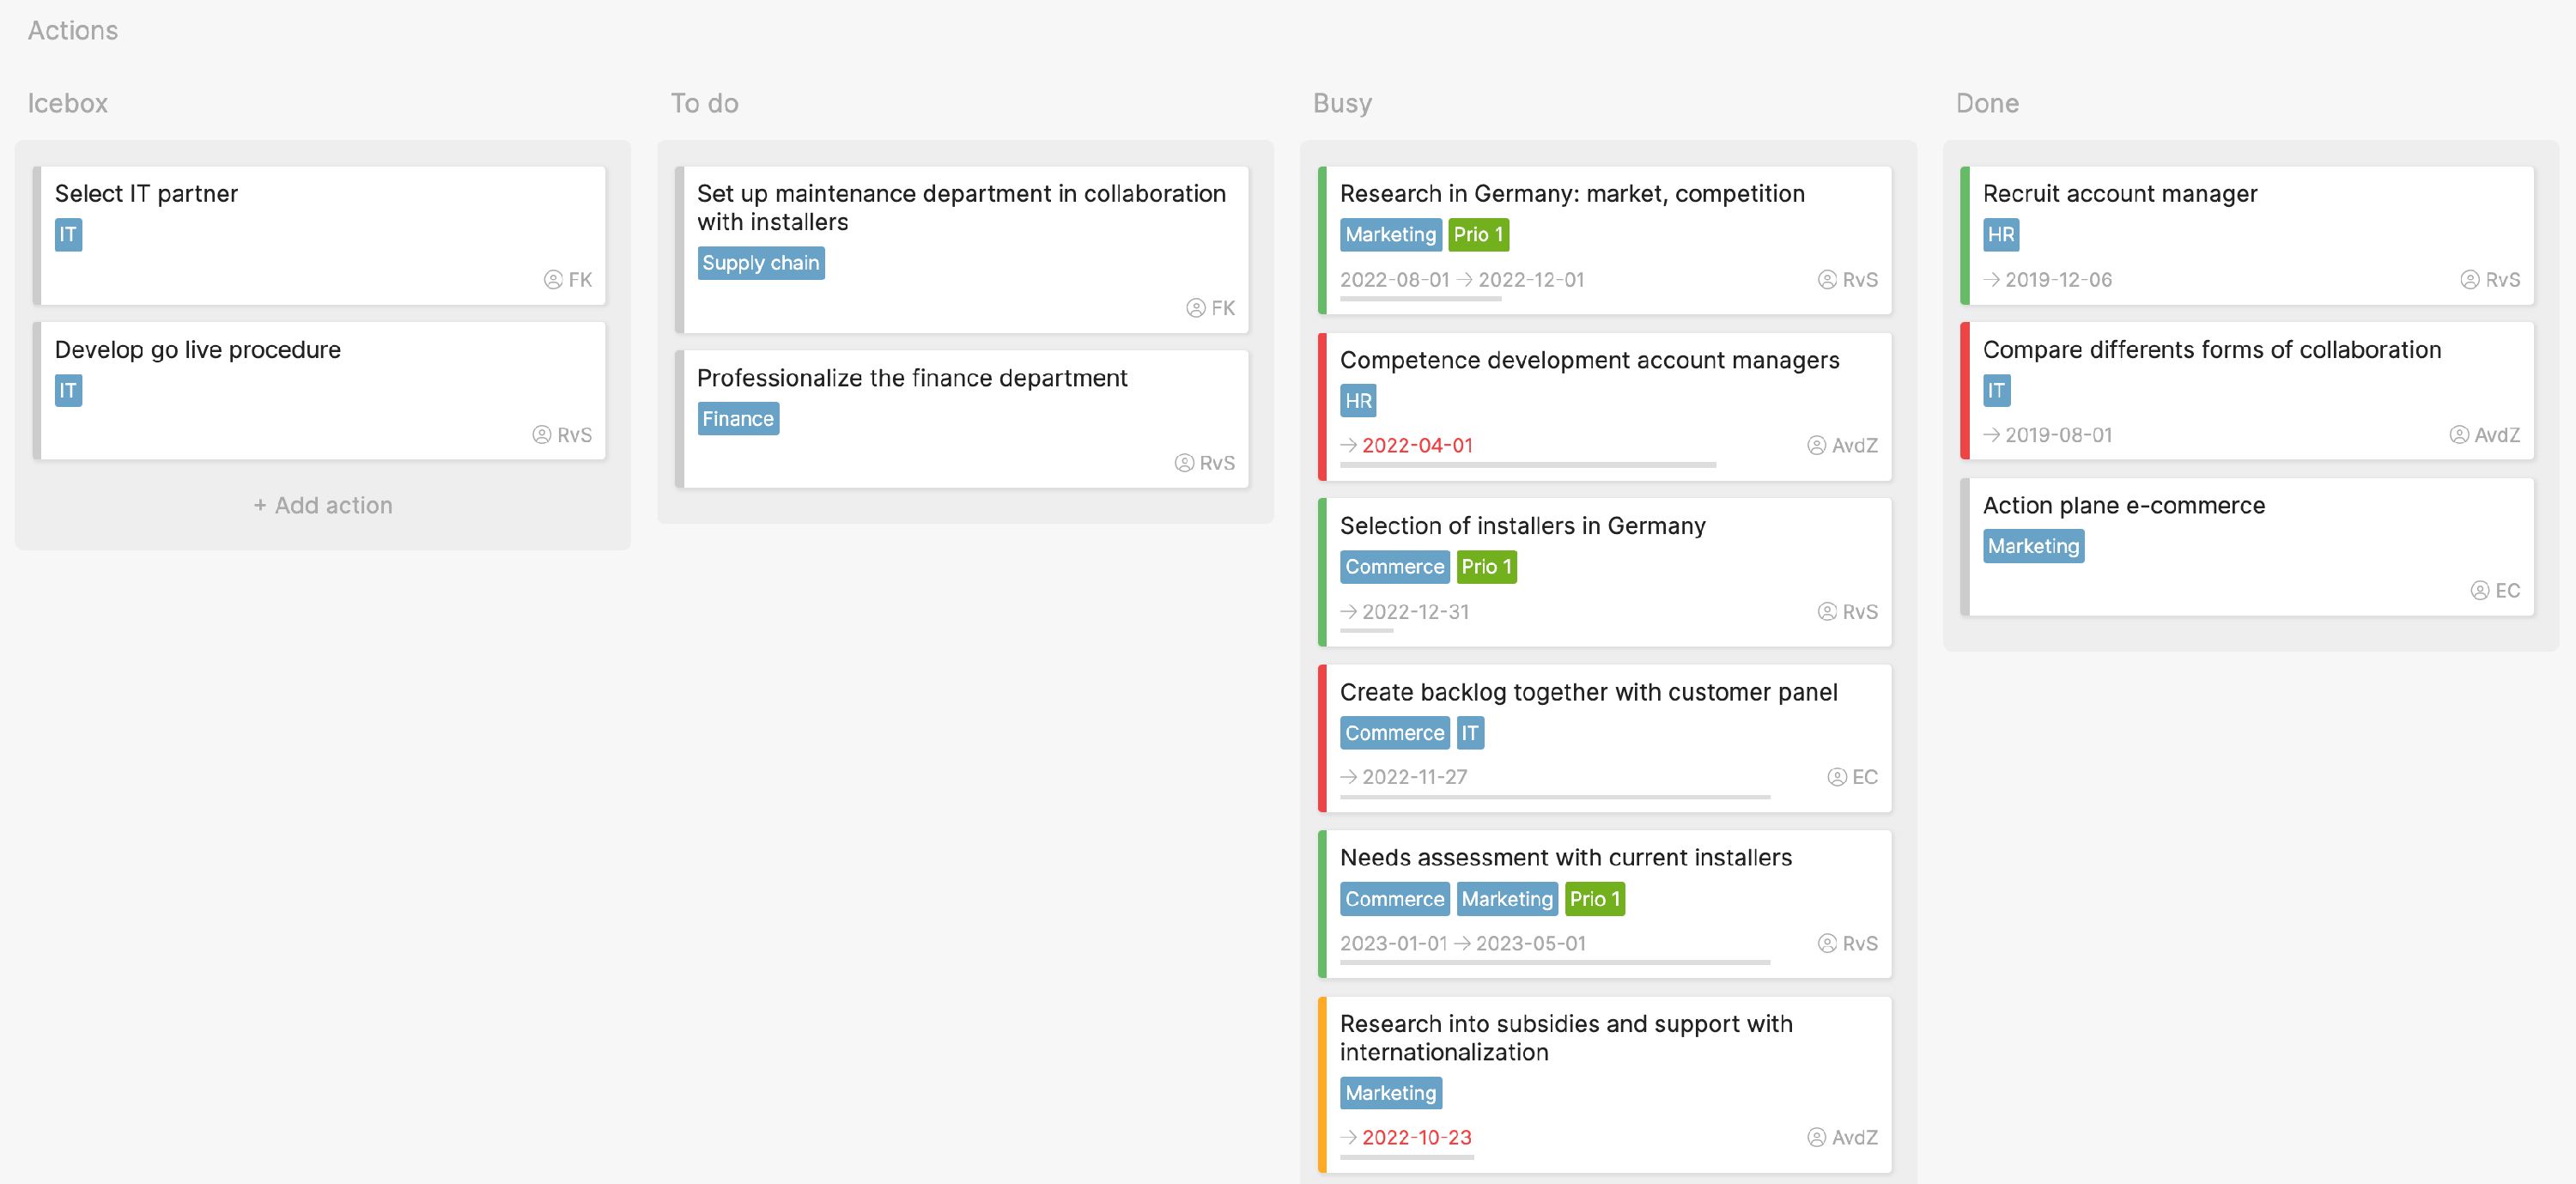Click assignee icon RvS on Develop go live procedure
Viewport: 2576px width, 1184px height.
coord(541,435)
